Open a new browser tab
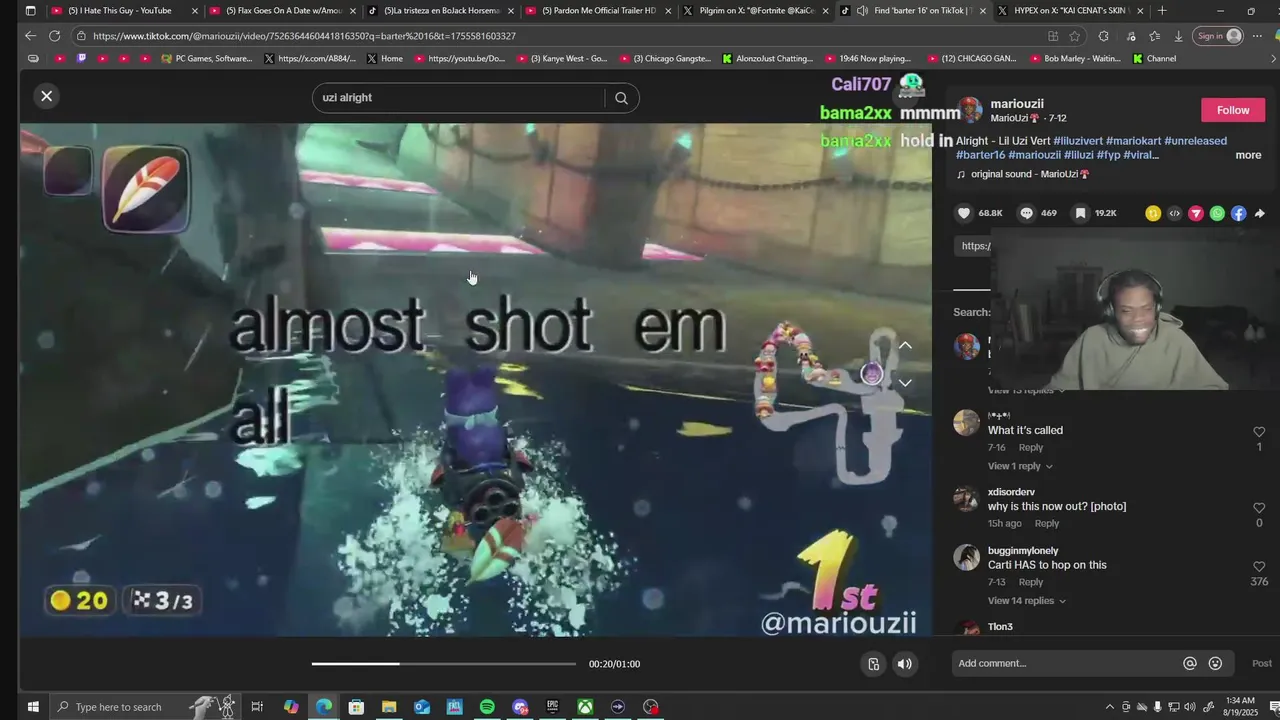Image resolution: width=1280 pixels, height=720 pixels. pyautogui.click(x=1162, y=11)
